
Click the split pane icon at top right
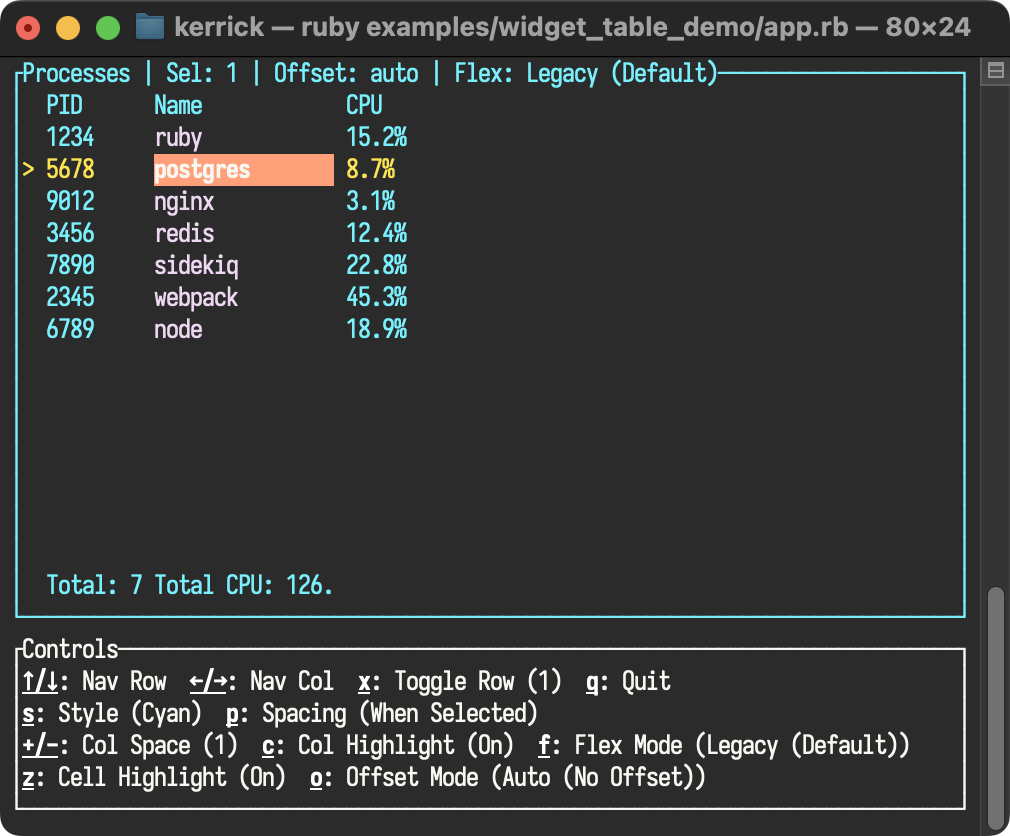tap(995, 71)
